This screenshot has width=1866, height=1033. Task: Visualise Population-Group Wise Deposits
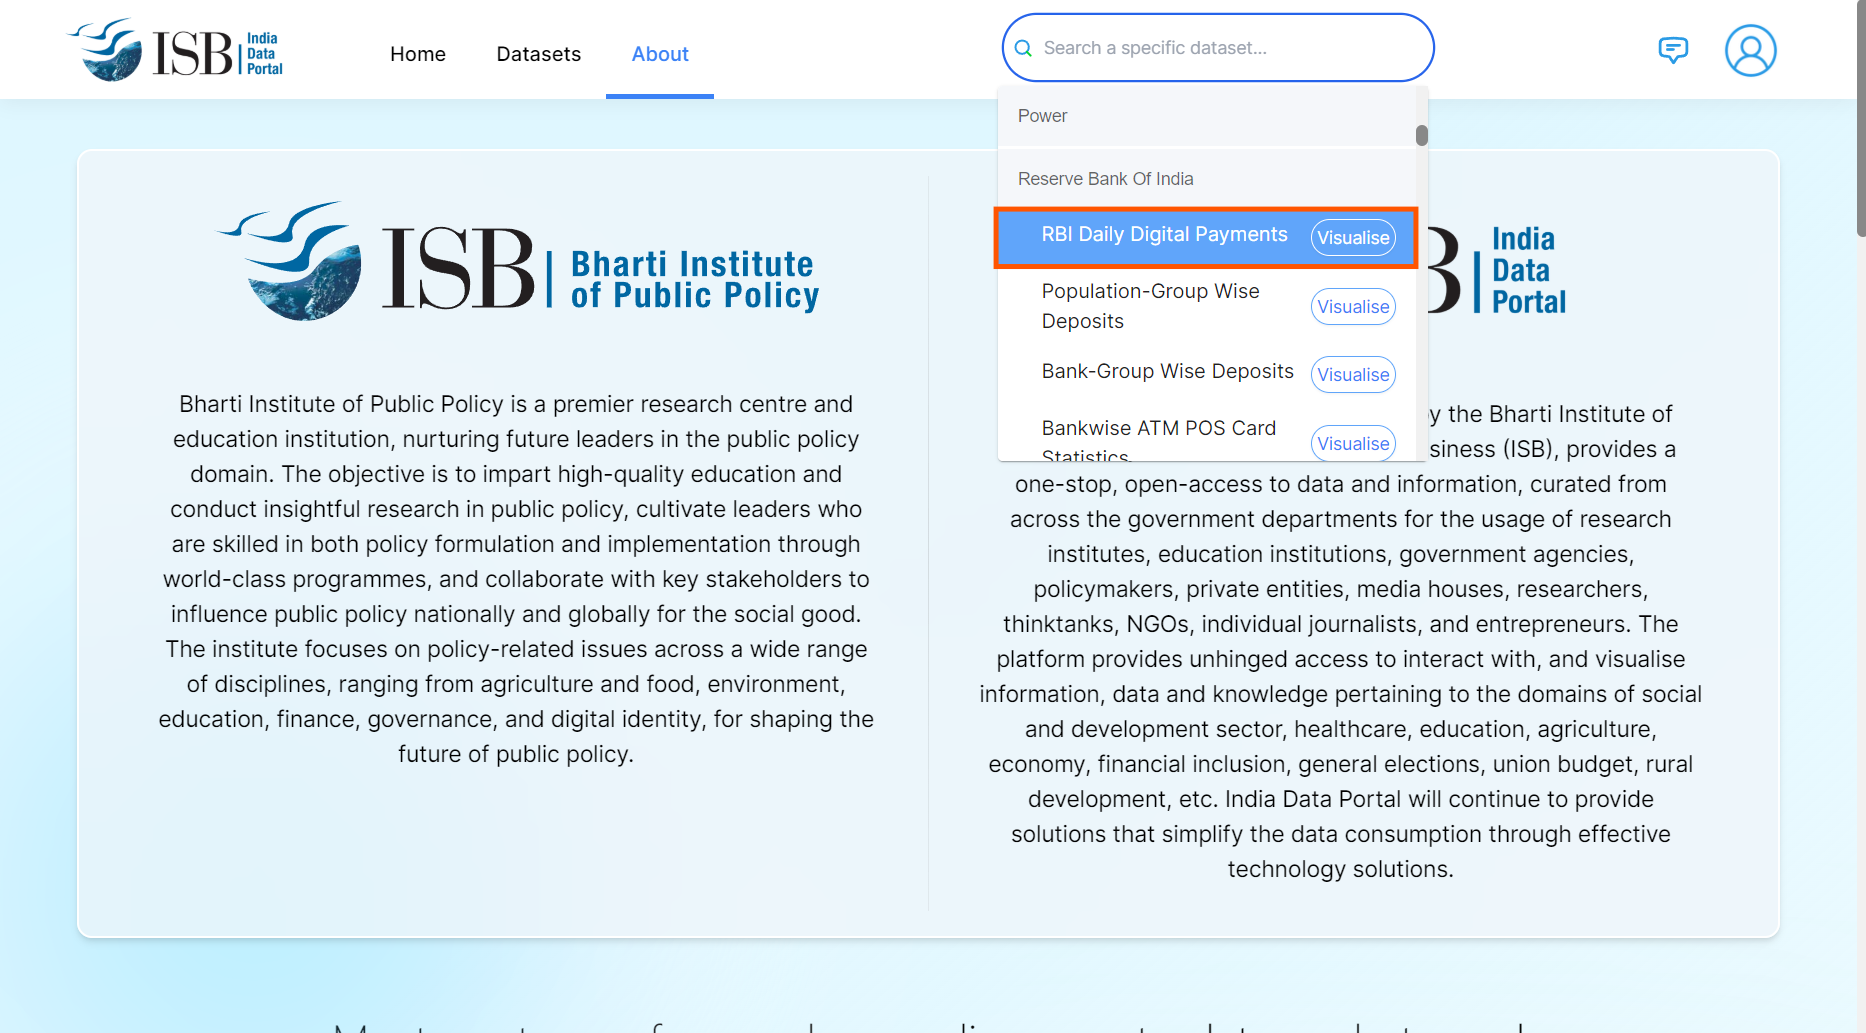click(1352, 307)
